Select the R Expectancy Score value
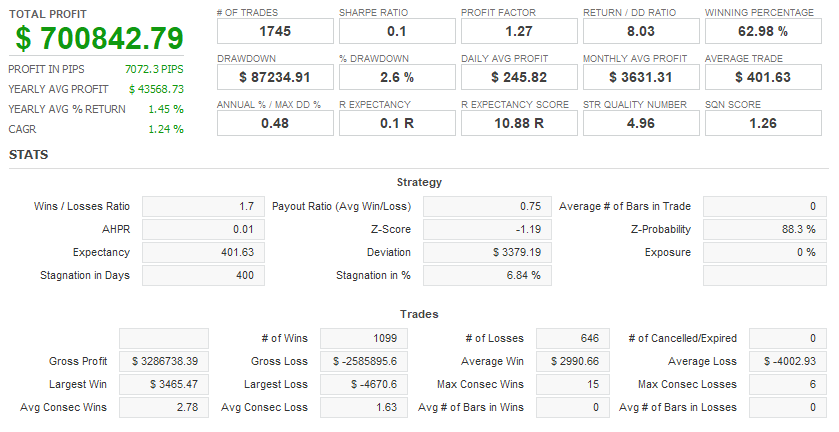The image size is (839, 432). click(x=519, y=123)
